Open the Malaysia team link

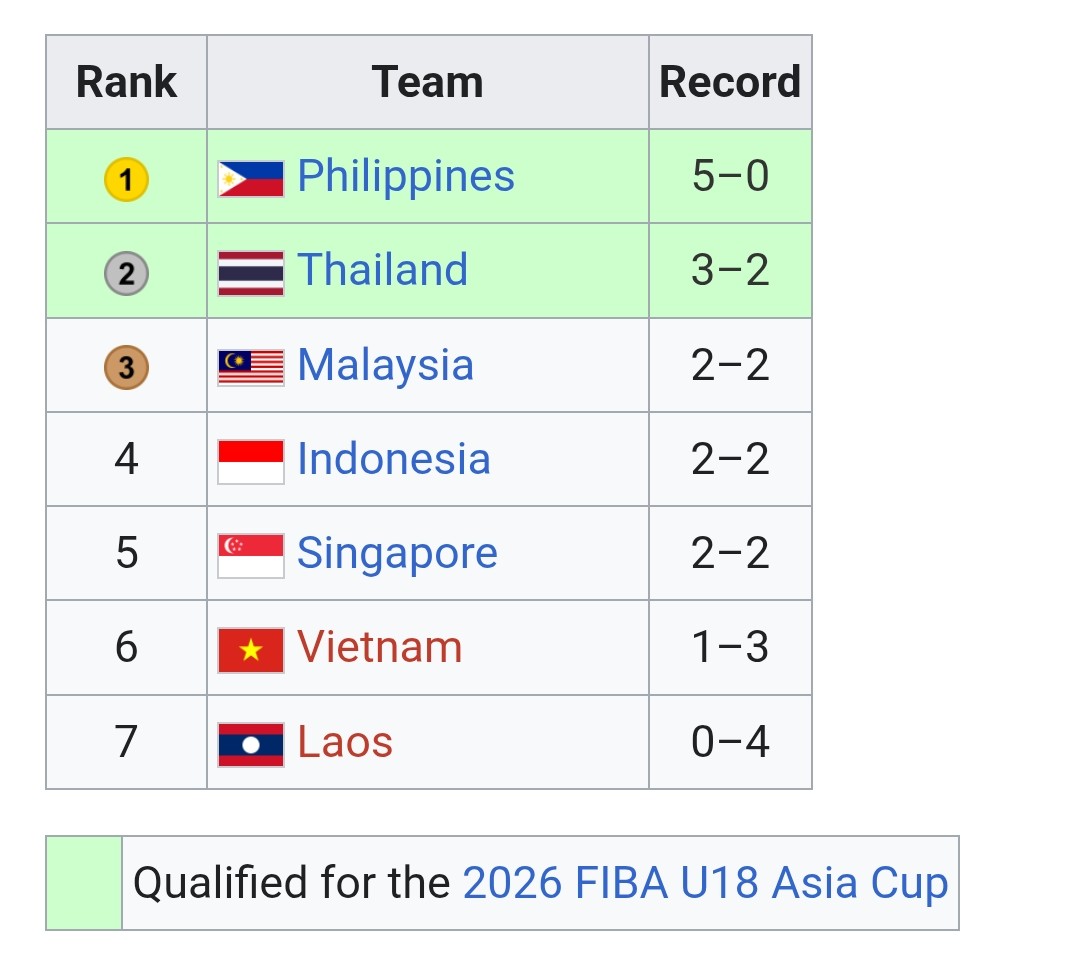(x=386, y=366)
